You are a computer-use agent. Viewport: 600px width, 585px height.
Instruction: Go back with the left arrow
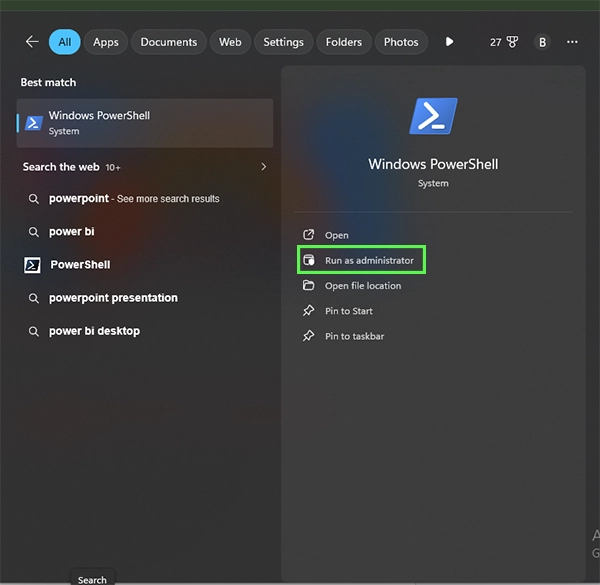click(32, 42)
